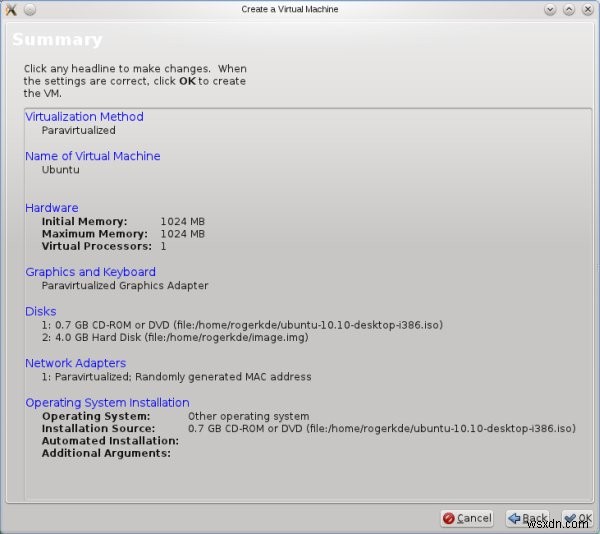Close the Create a Virtual Machine window
The height and width of the screenshot is (534, 600).
tap(588, 10)
